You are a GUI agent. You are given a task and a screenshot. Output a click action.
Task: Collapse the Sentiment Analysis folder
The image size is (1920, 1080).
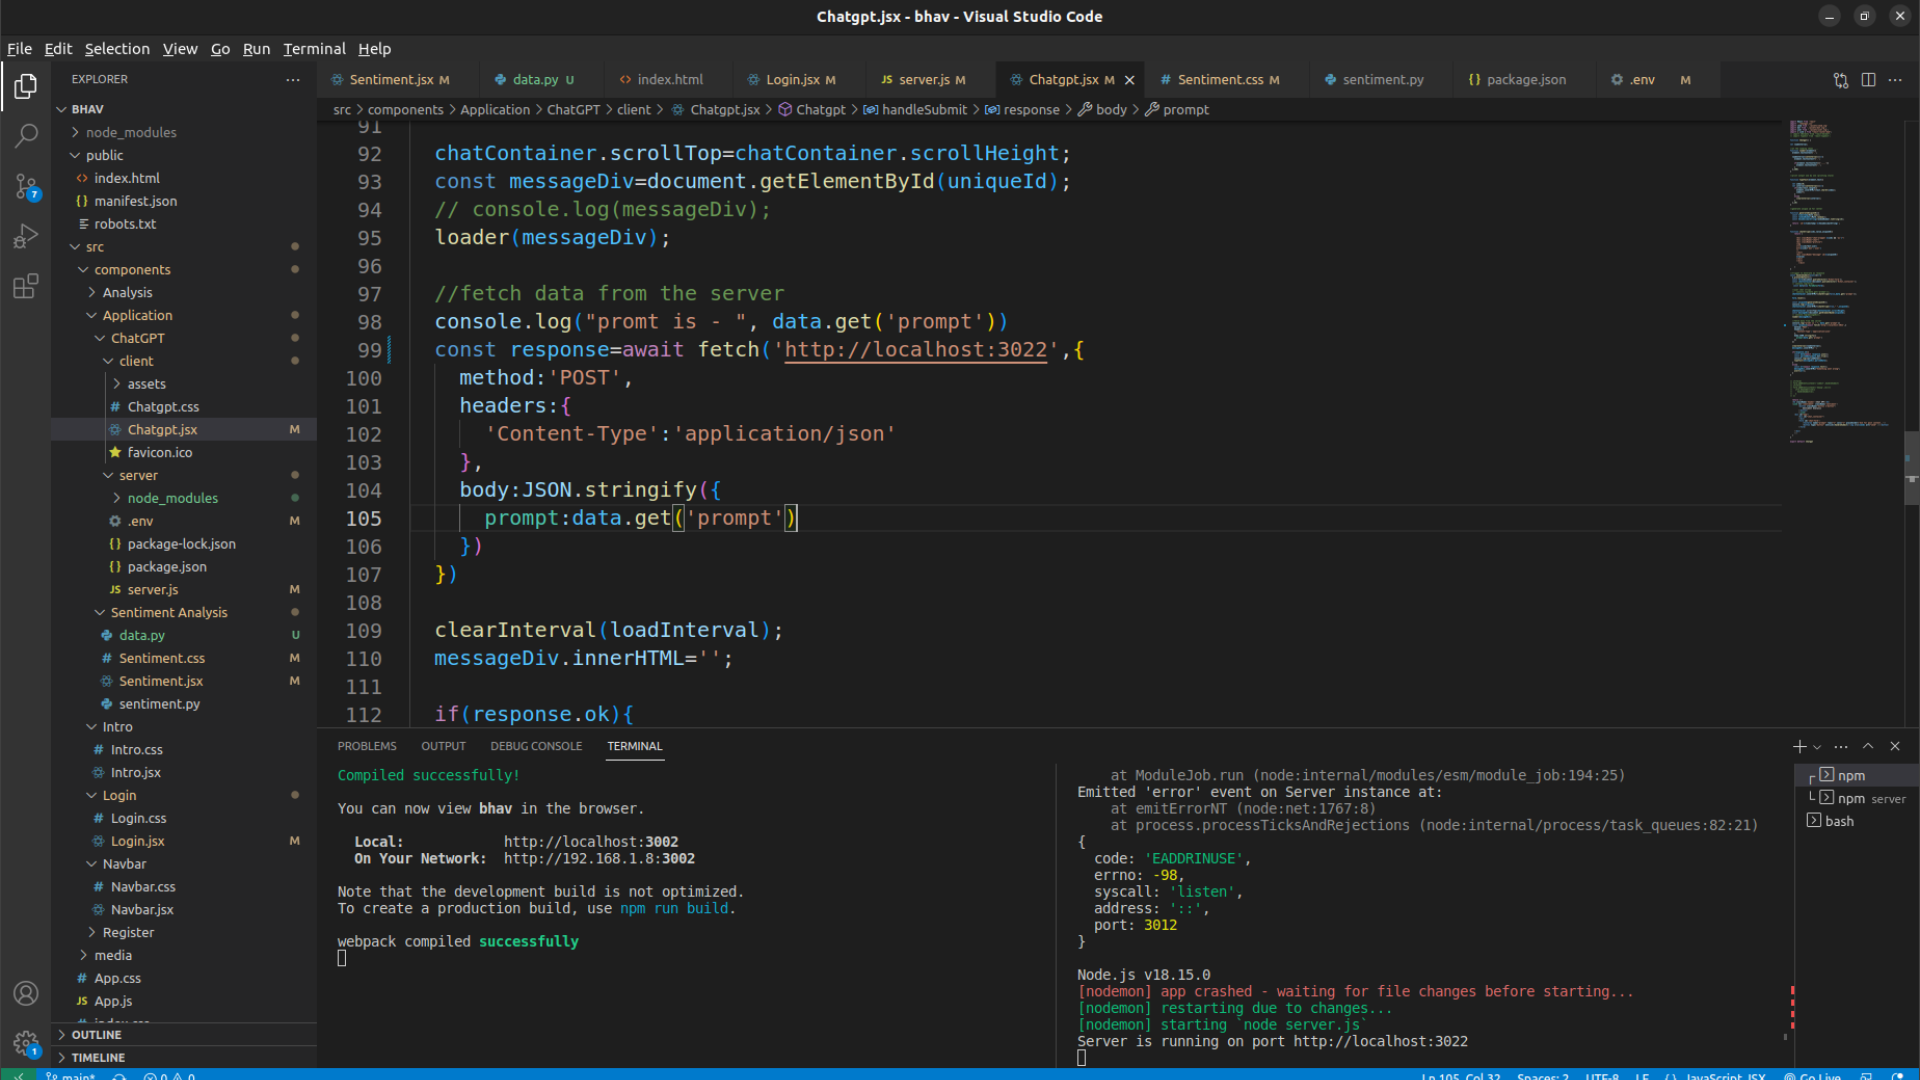click(168, 612)
